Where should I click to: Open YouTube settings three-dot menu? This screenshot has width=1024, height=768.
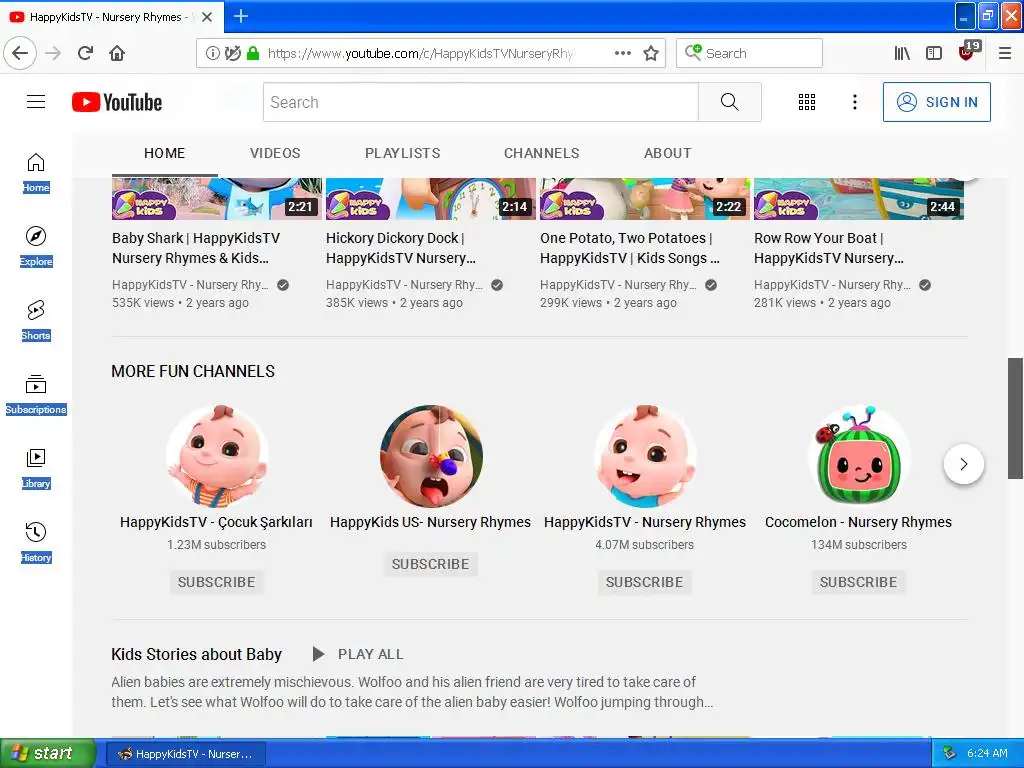pos(854,102)
